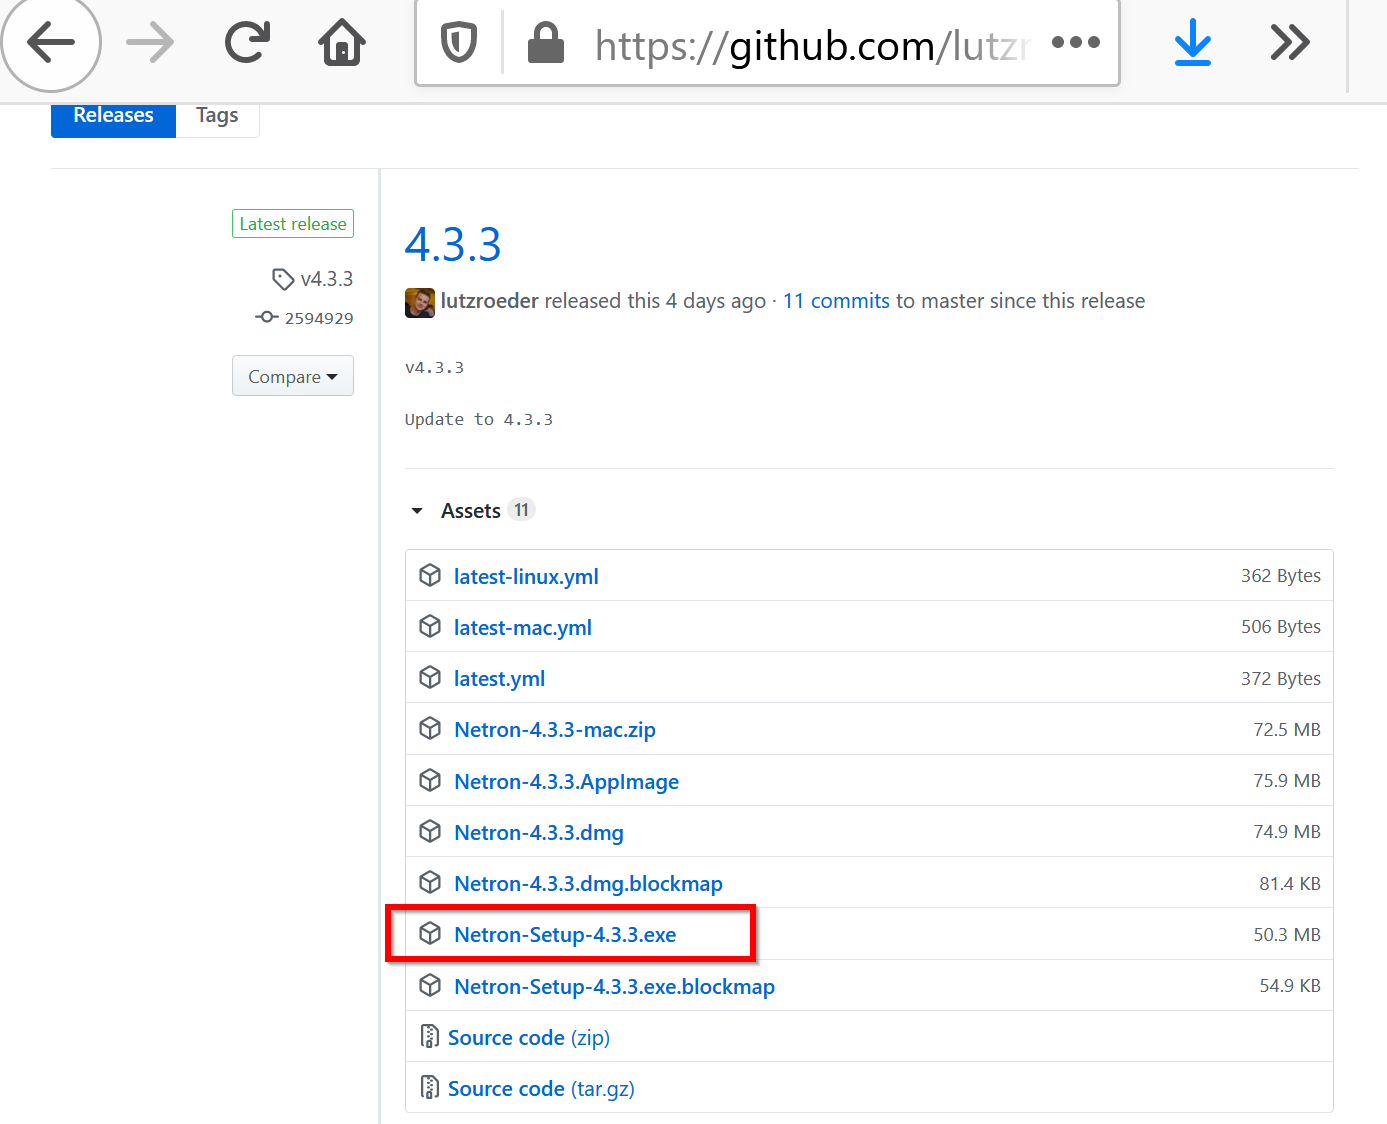Click the 362 Bytes size text
1387x1124 pixels.
pos(1281,576)
